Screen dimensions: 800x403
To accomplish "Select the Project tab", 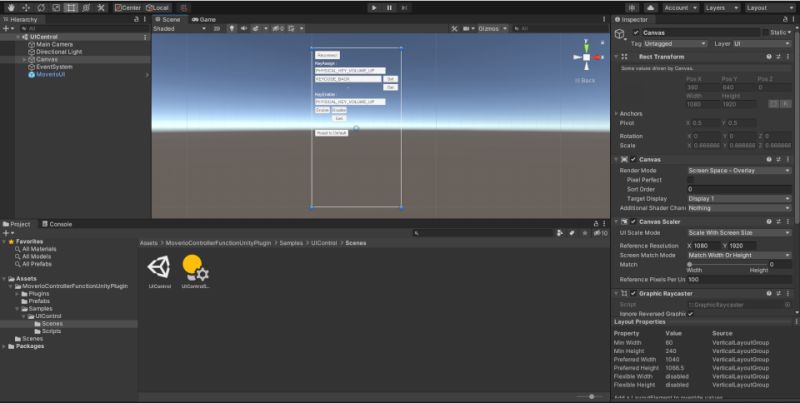I will coord(17,224).
